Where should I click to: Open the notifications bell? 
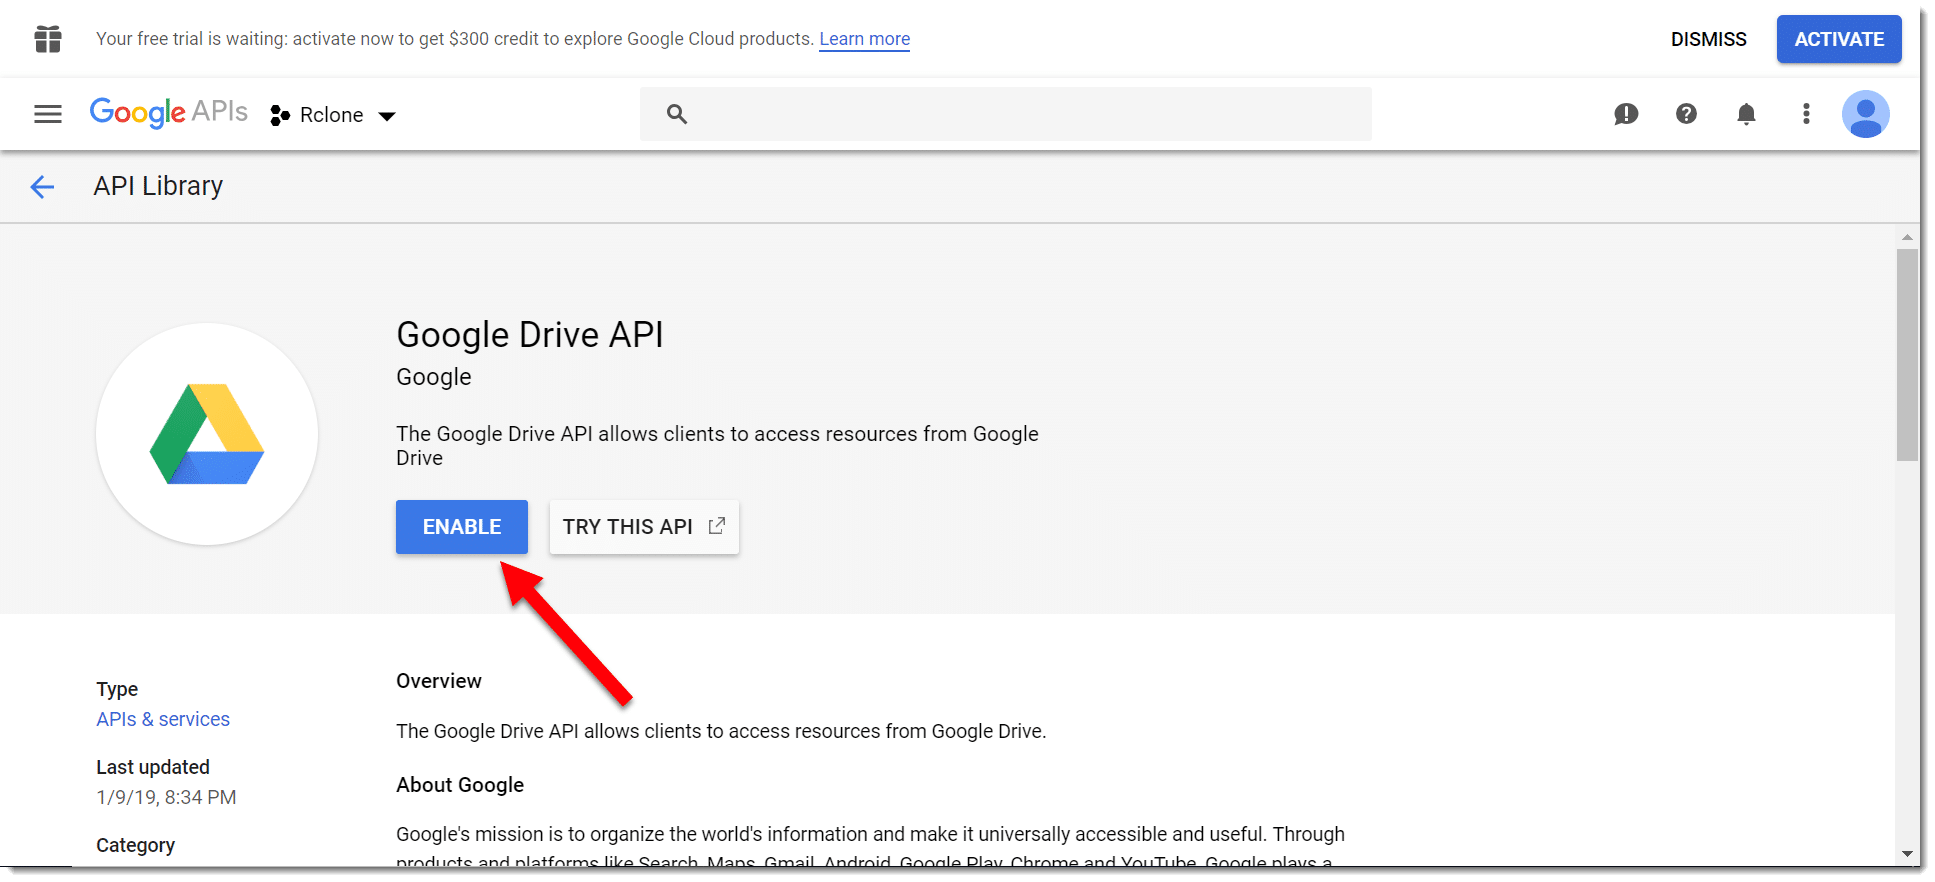[1746, 114]
